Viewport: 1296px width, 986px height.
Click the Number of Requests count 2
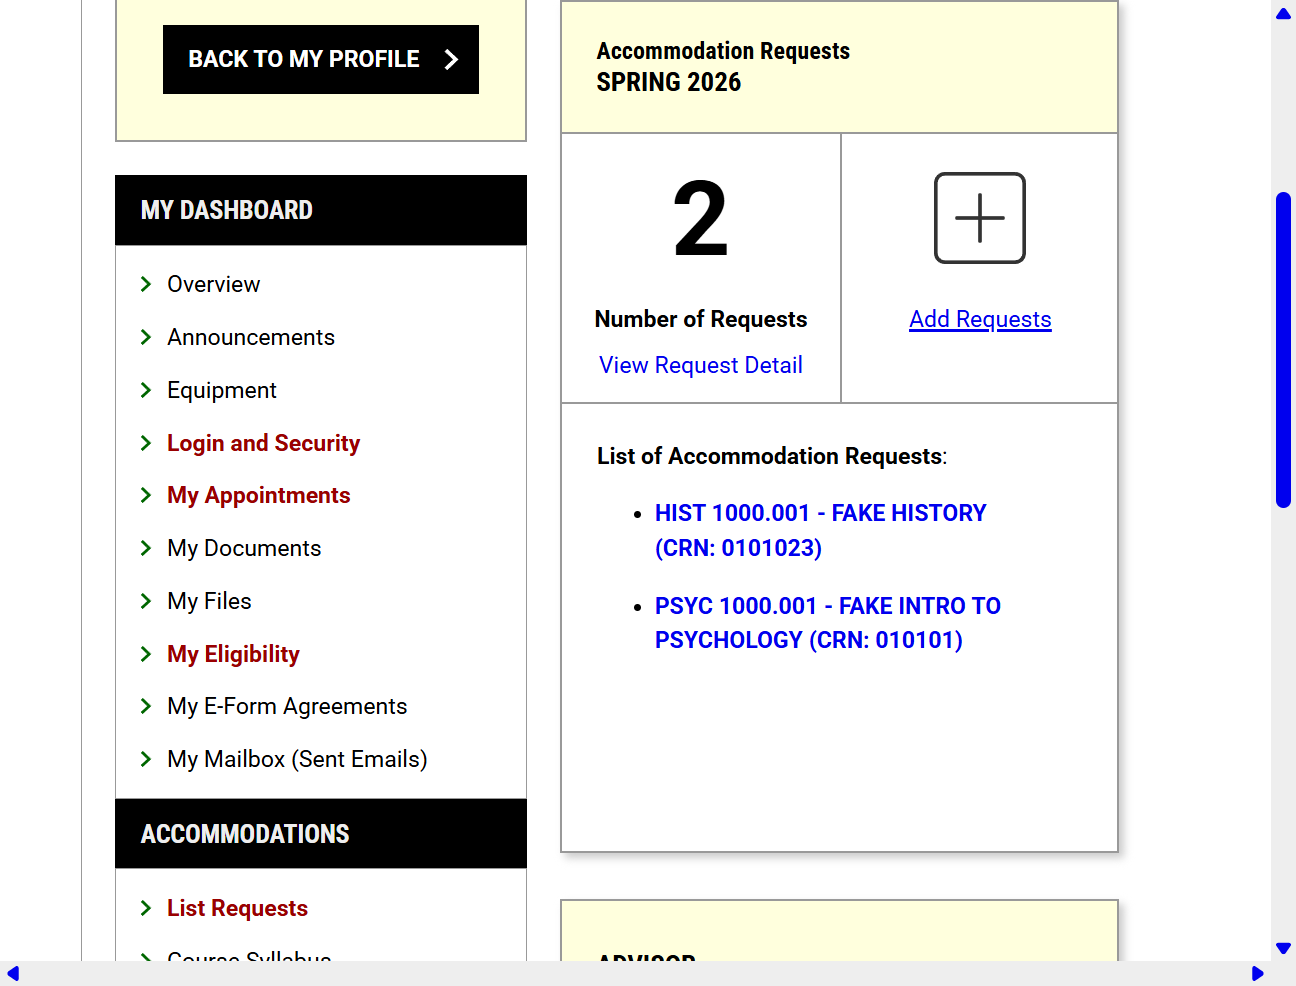point(700,218)
